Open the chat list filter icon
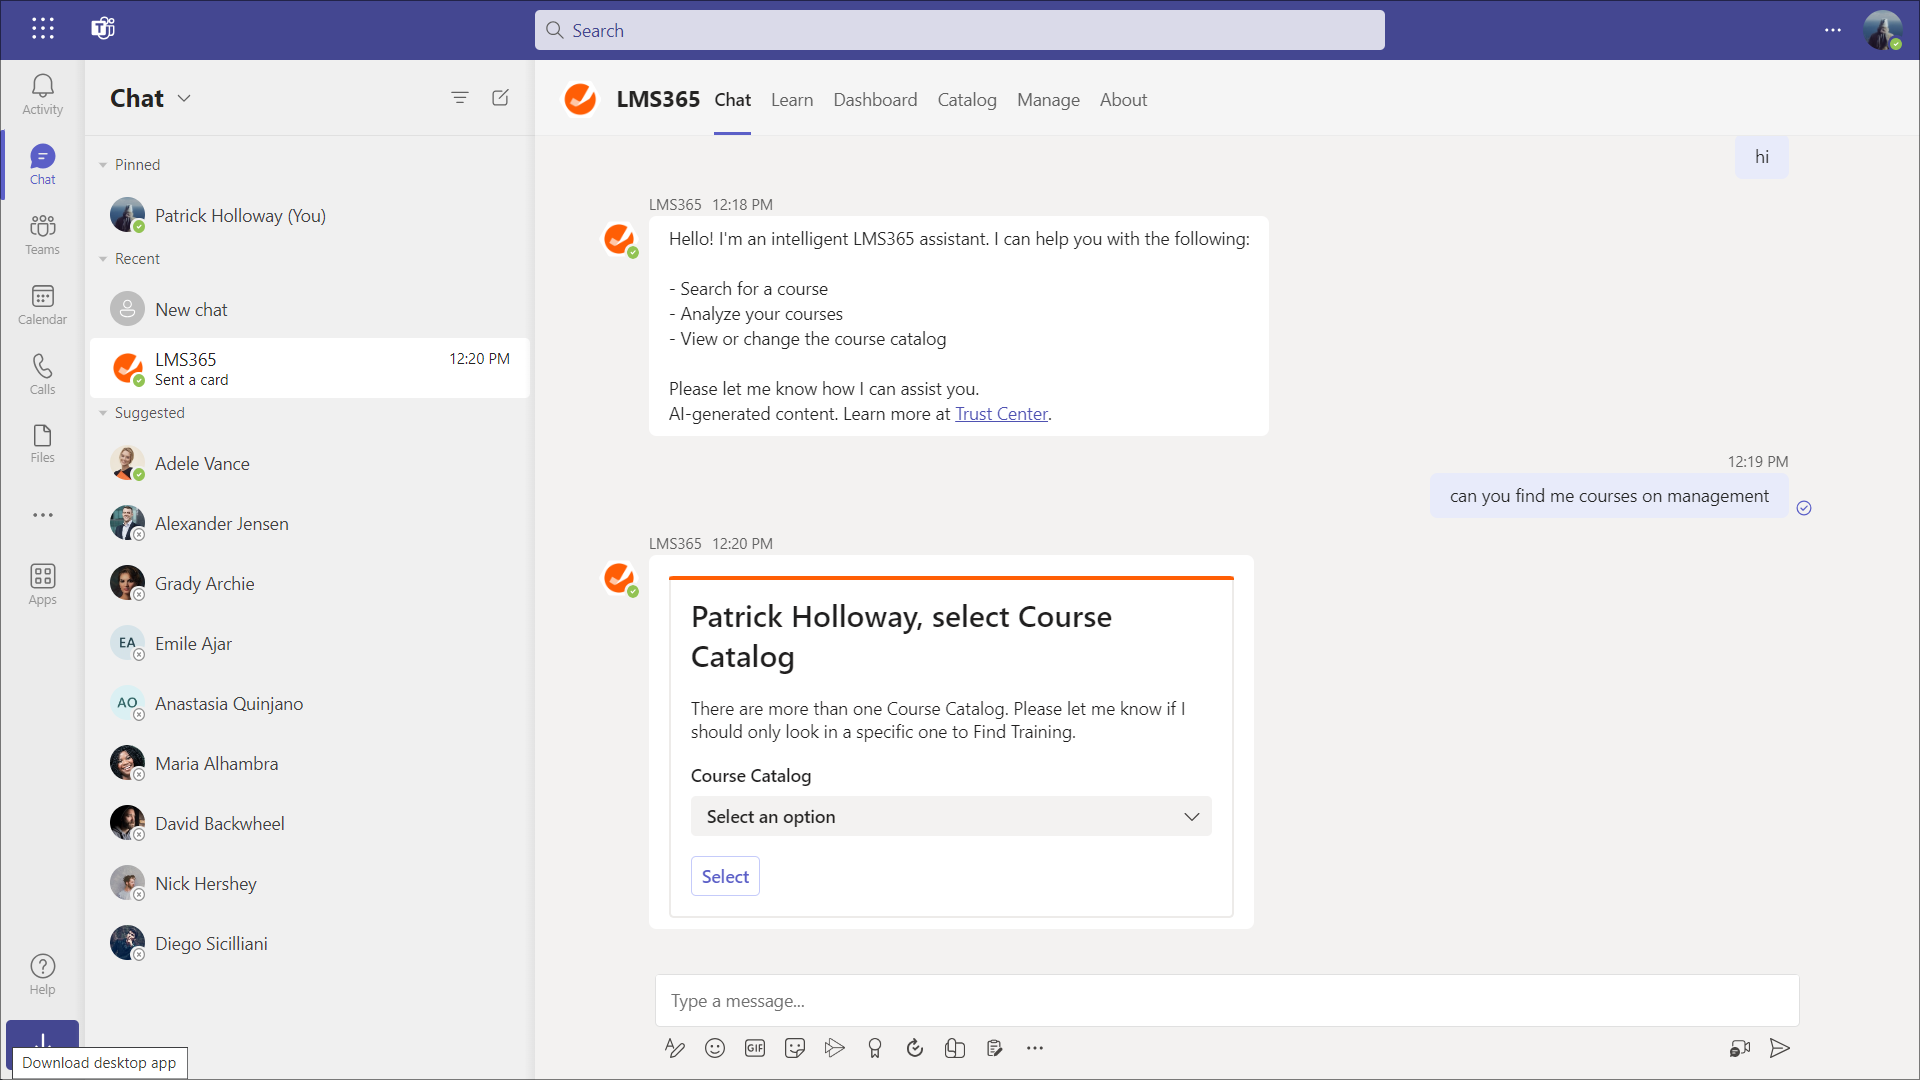Image resolution: width=1920 pixels, height=1080 pixels. pyautogui.click(x=460, y=98)
